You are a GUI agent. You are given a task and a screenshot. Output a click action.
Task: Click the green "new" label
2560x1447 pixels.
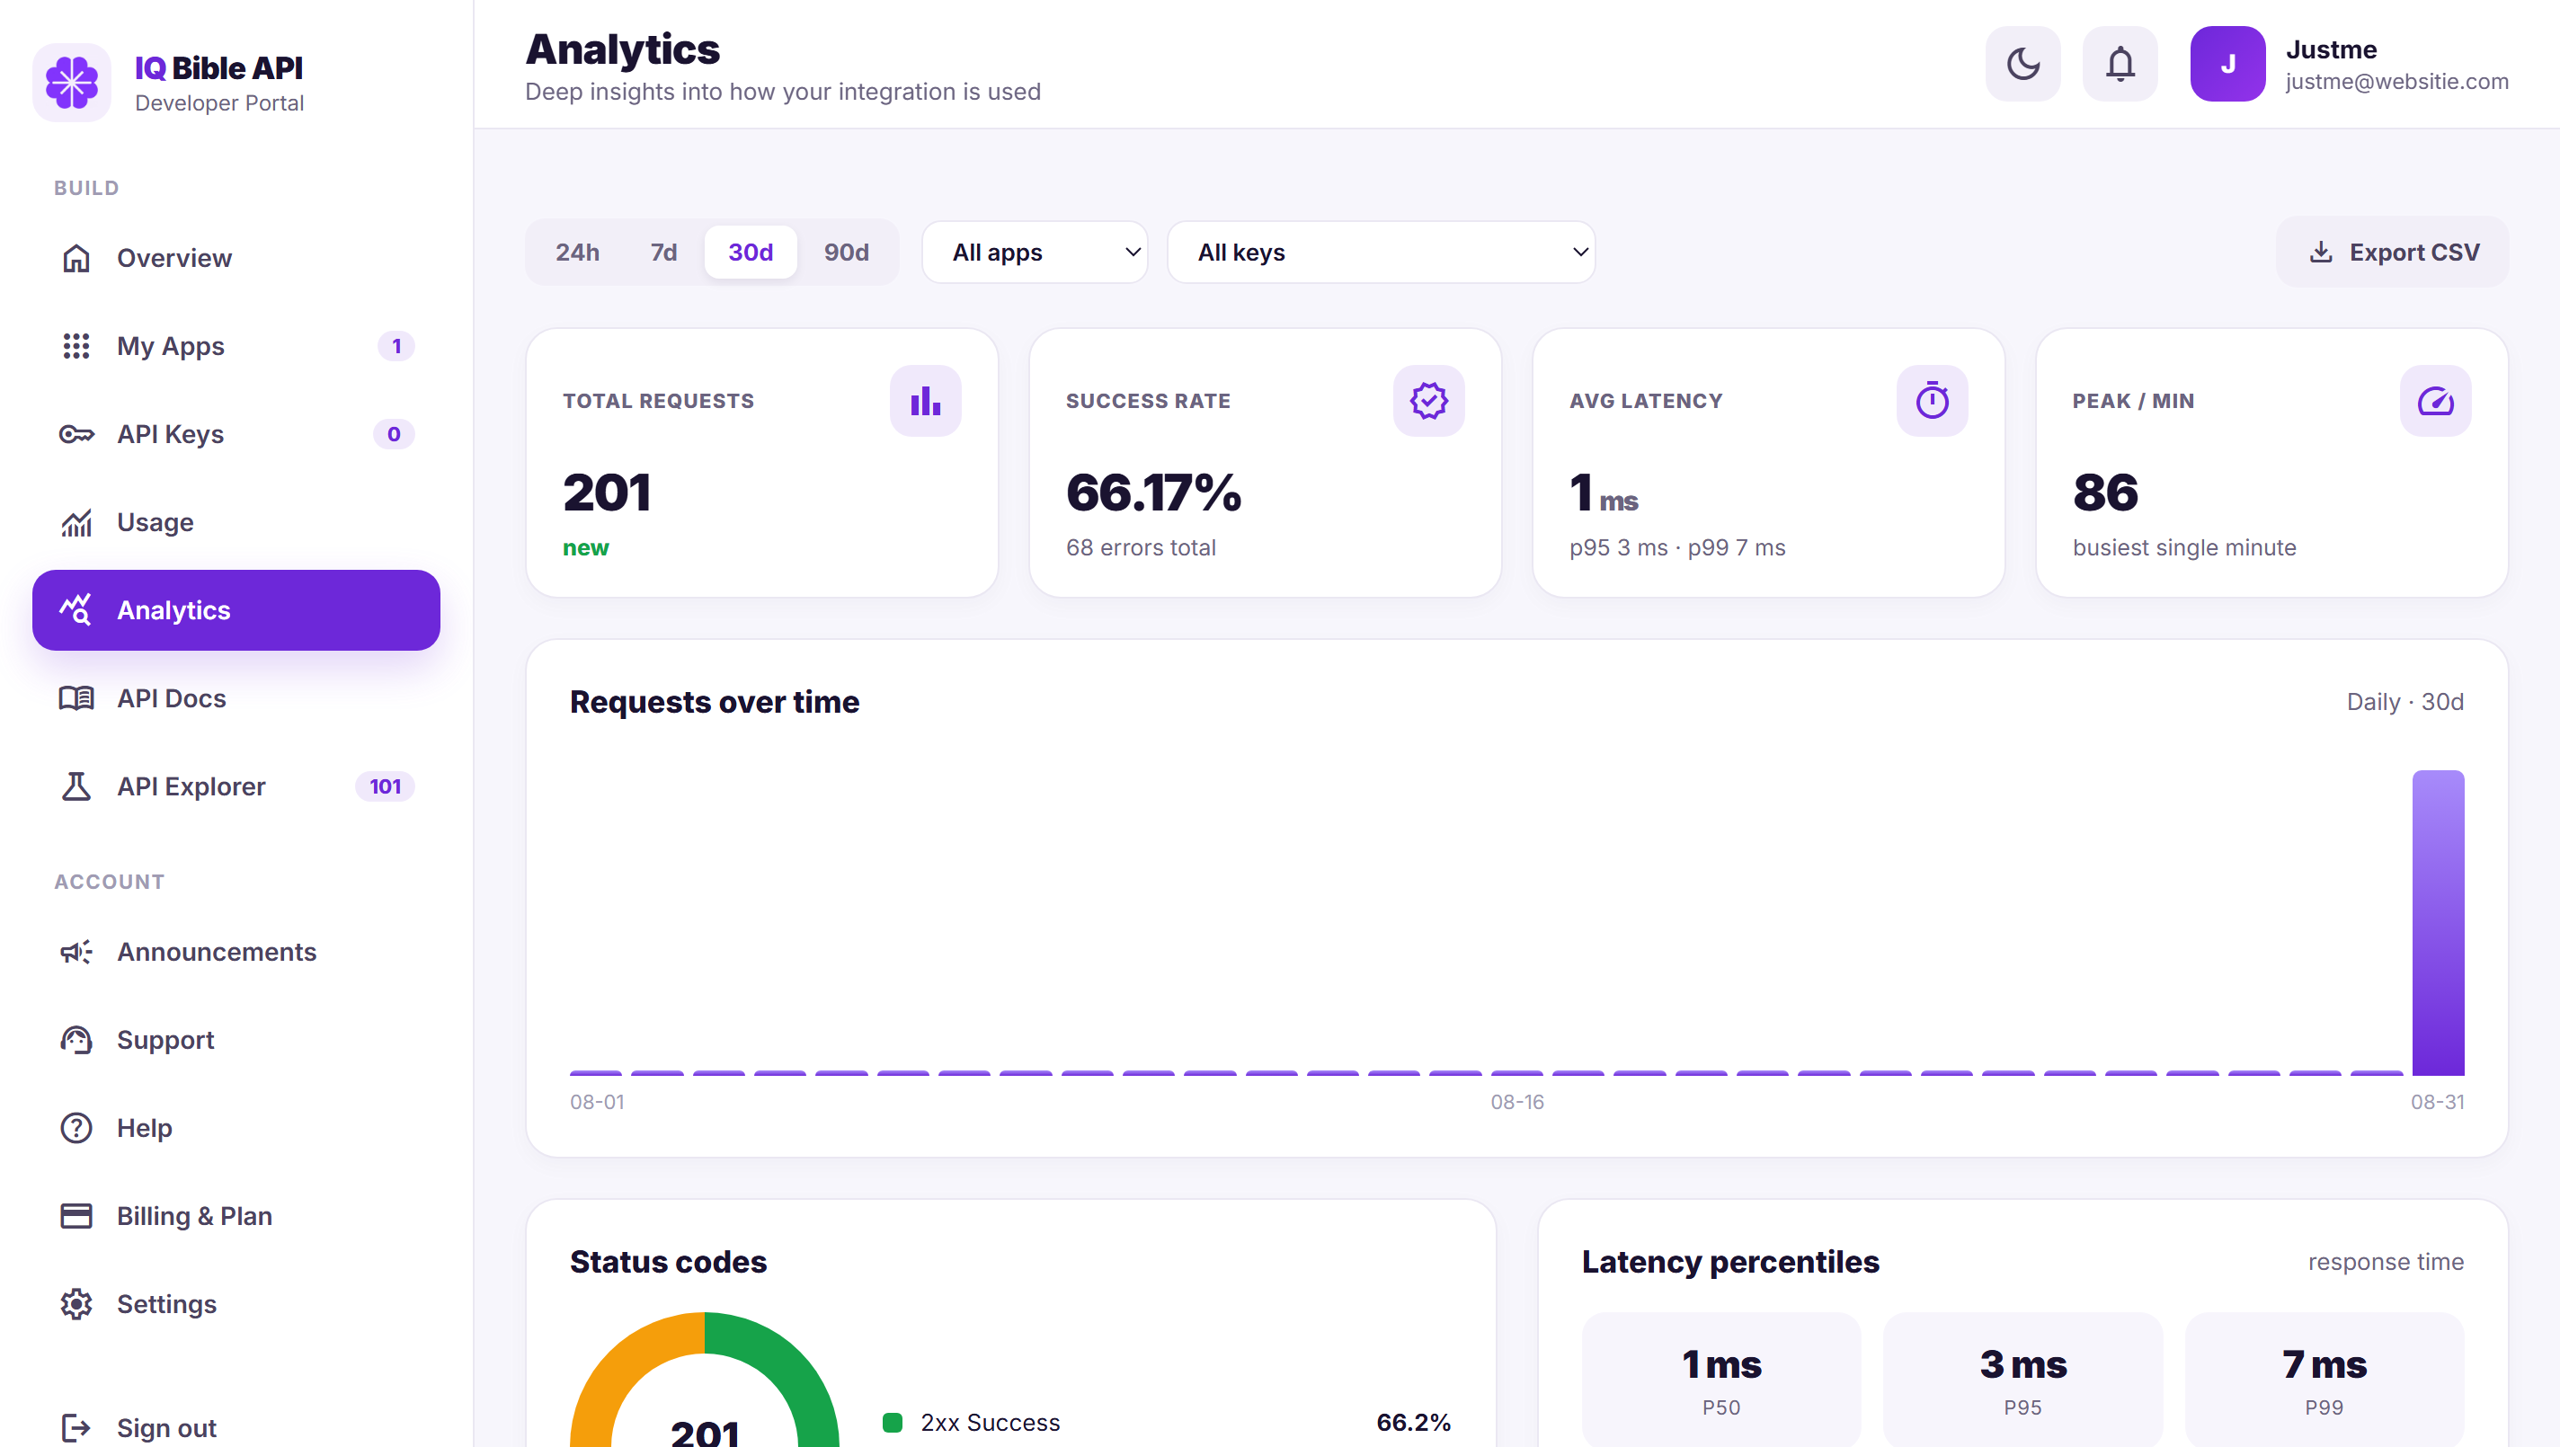coord(586,548)
